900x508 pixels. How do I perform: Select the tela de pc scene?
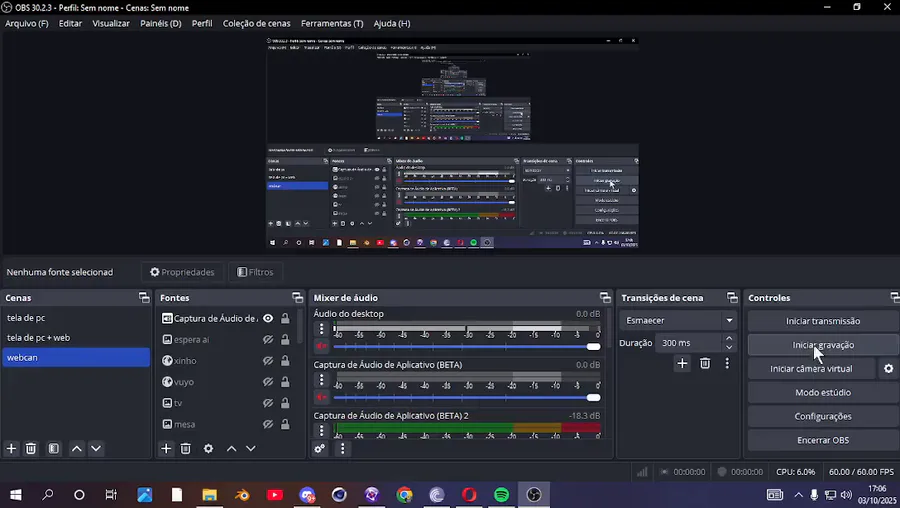pyautogui.click(x=76, y=317)
